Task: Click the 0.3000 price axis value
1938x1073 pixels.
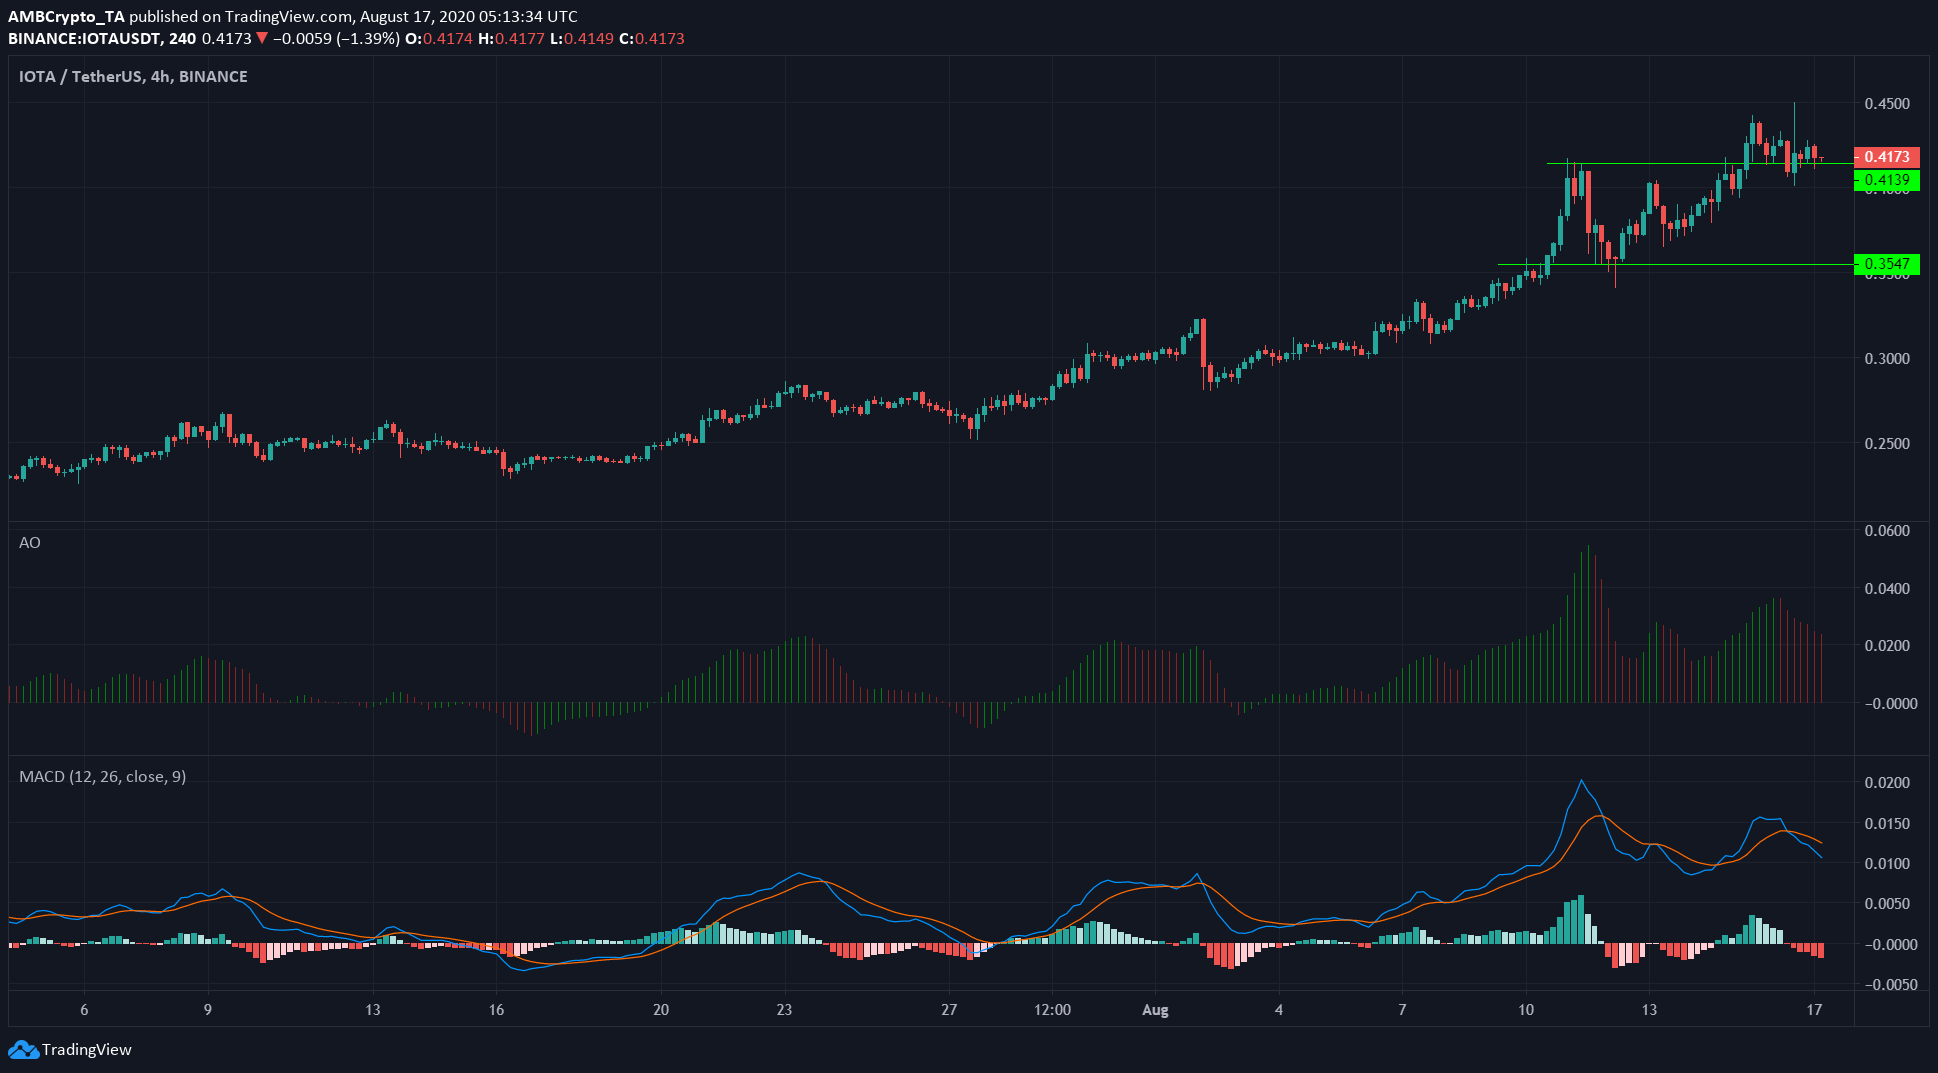Action: pos(1887,358)
